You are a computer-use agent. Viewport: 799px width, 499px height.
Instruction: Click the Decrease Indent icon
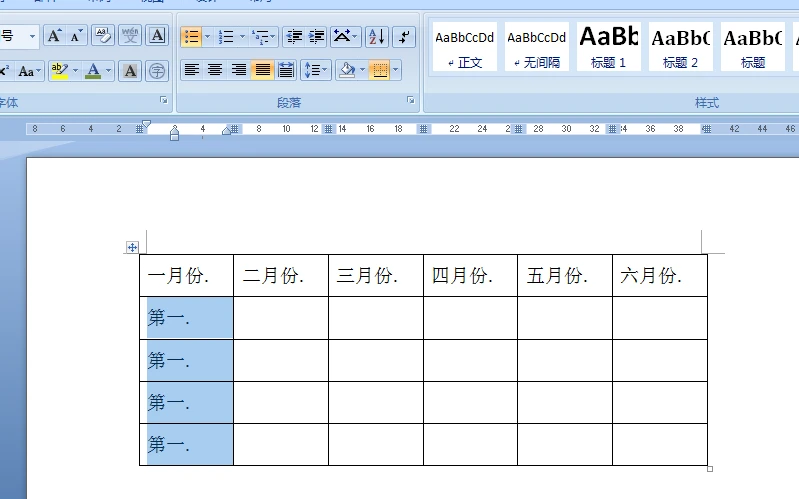coord(294,37)
